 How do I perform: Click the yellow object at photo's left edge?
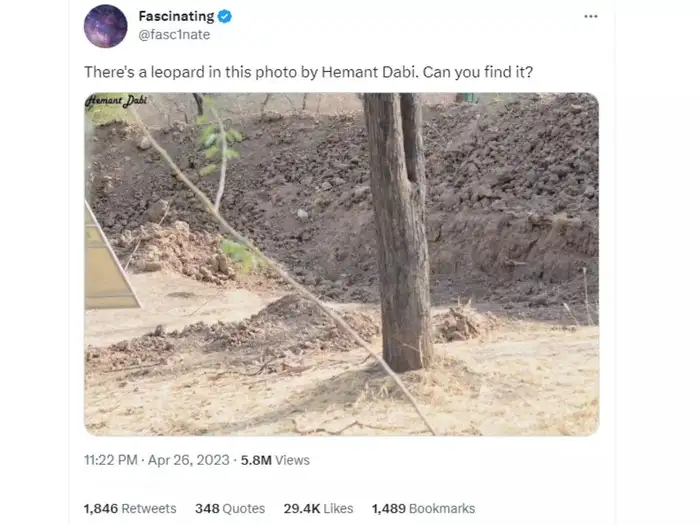107,265
